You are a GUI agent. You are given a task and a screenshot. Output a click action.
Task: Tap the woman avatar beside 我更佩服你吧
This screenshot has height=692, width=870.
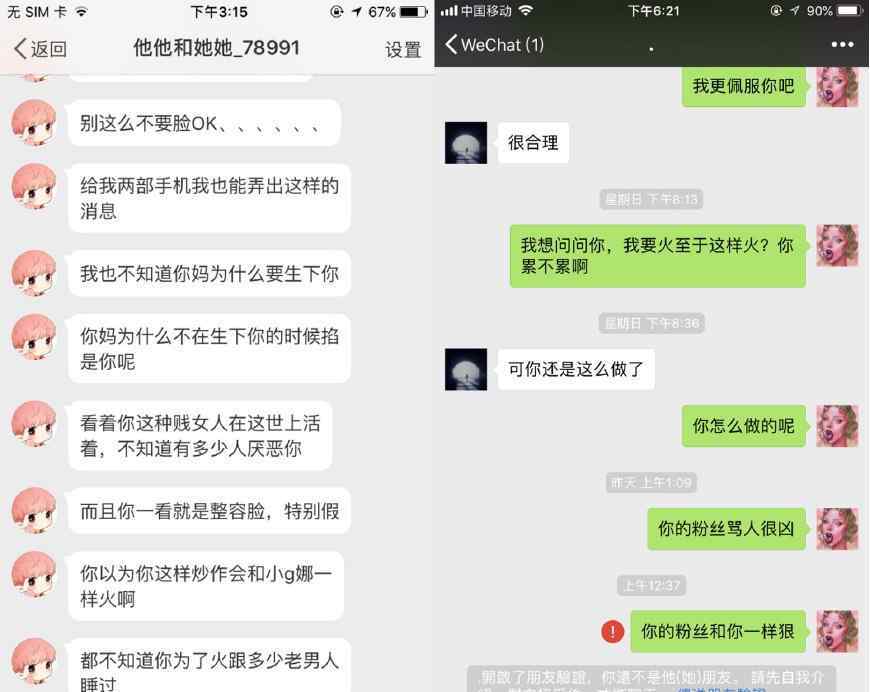point(837,86)
